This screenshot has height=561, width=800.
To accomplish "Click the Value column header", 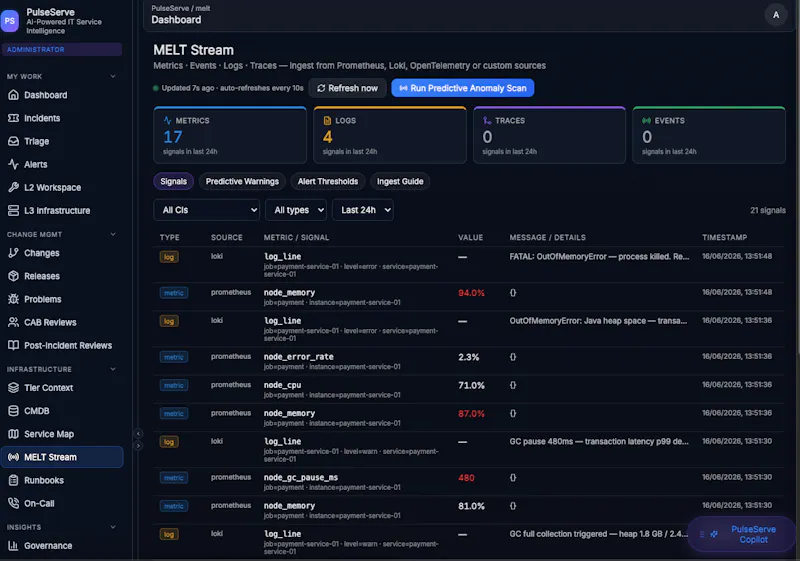I will click(470, 238).
